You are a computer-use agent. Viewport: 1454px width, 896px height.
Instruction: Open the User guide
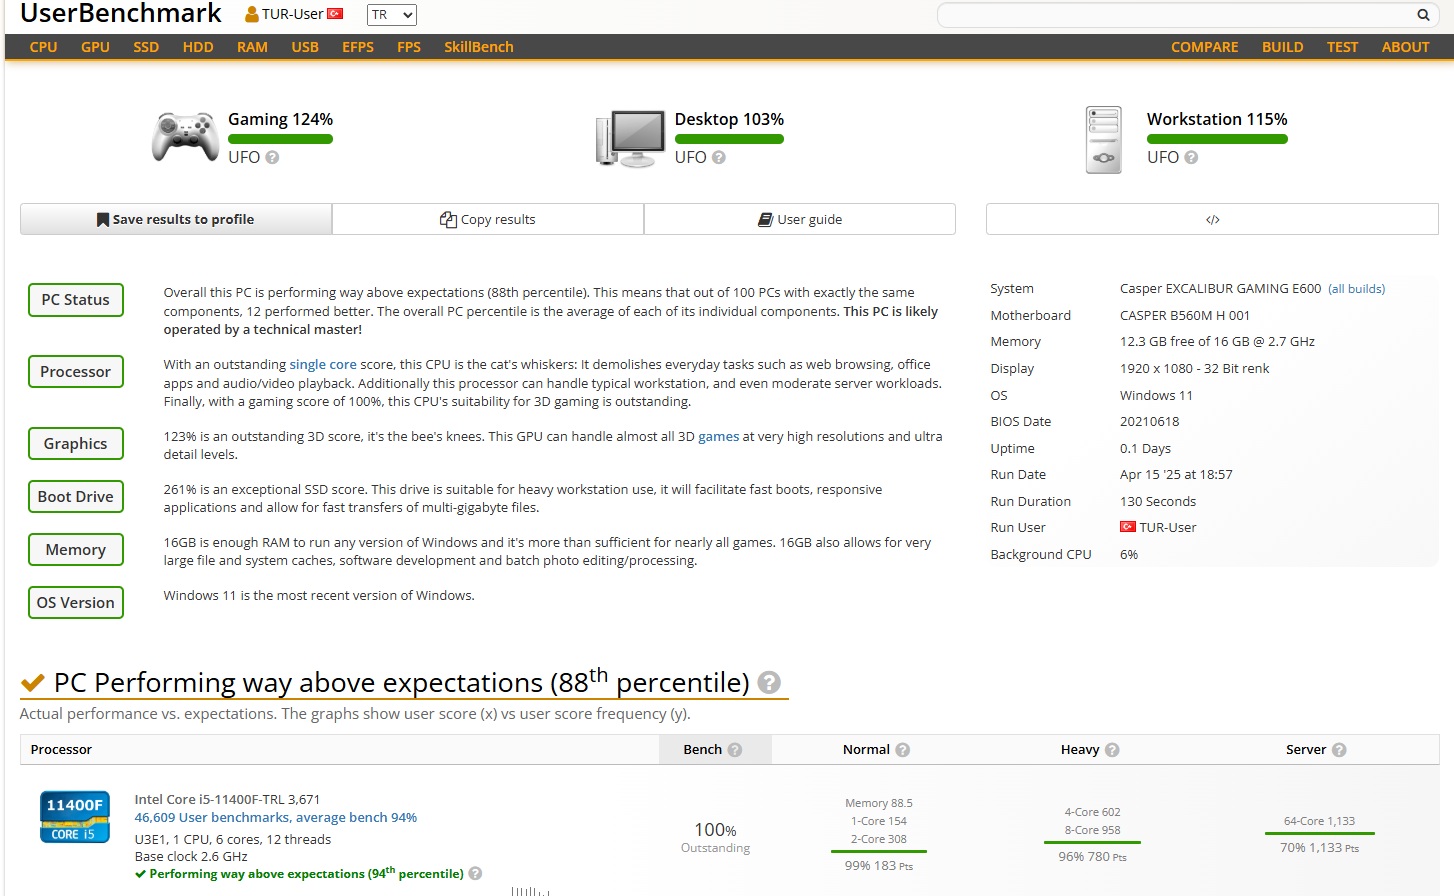coord(800,219)
